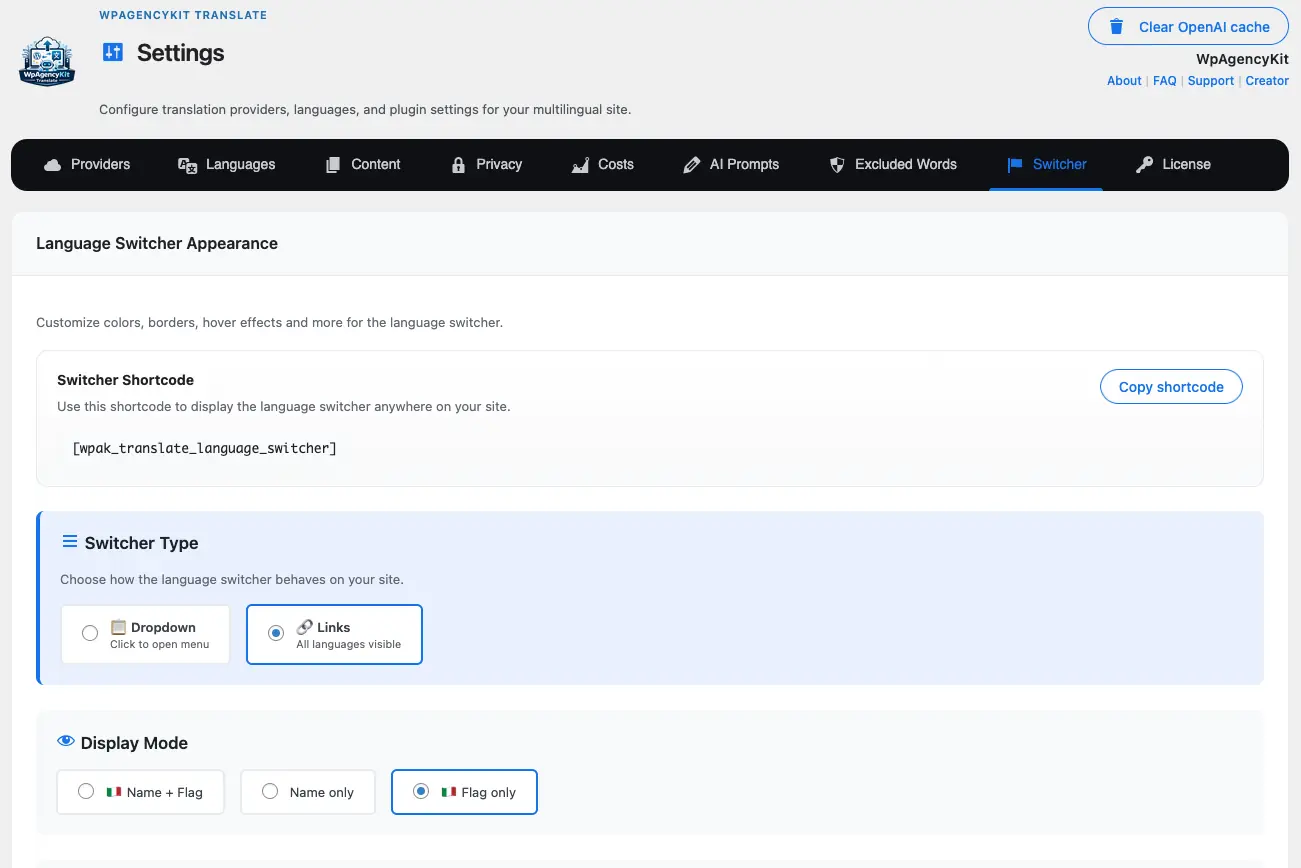Open the License tab
Viewport: 1301px width, 868px height.
[x=1173, y=165]
